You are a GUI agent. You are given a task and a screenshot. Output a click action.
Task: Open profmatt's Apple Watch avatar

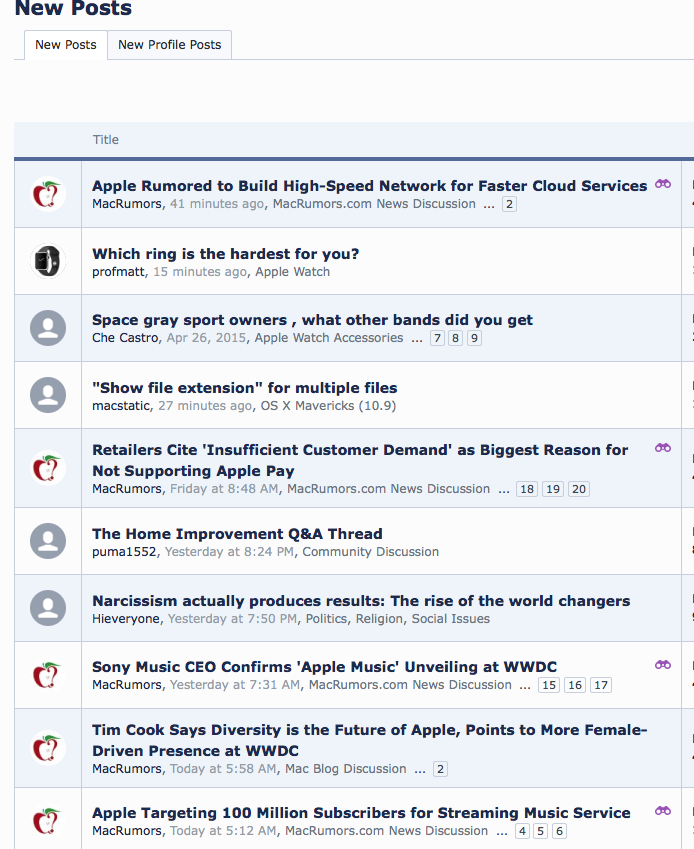[48, 261]
